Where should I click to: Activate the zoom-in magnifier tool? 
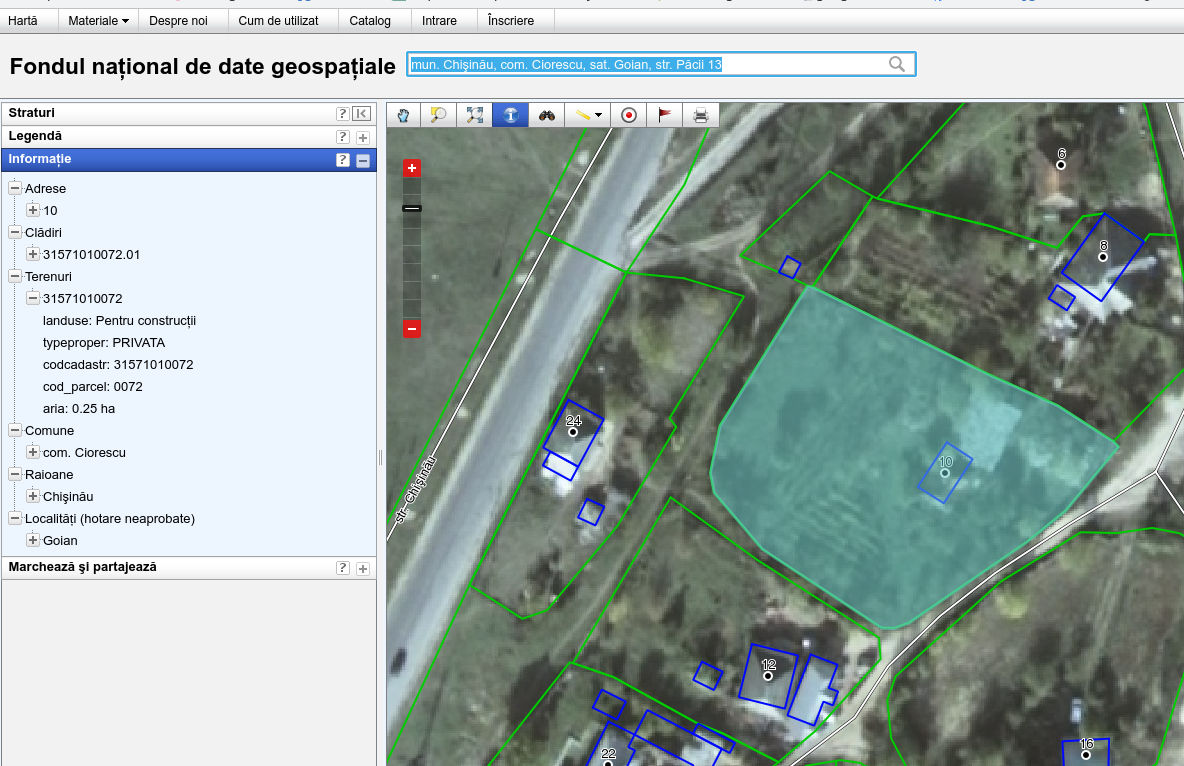pyautogui.click(x=438, y=115)
